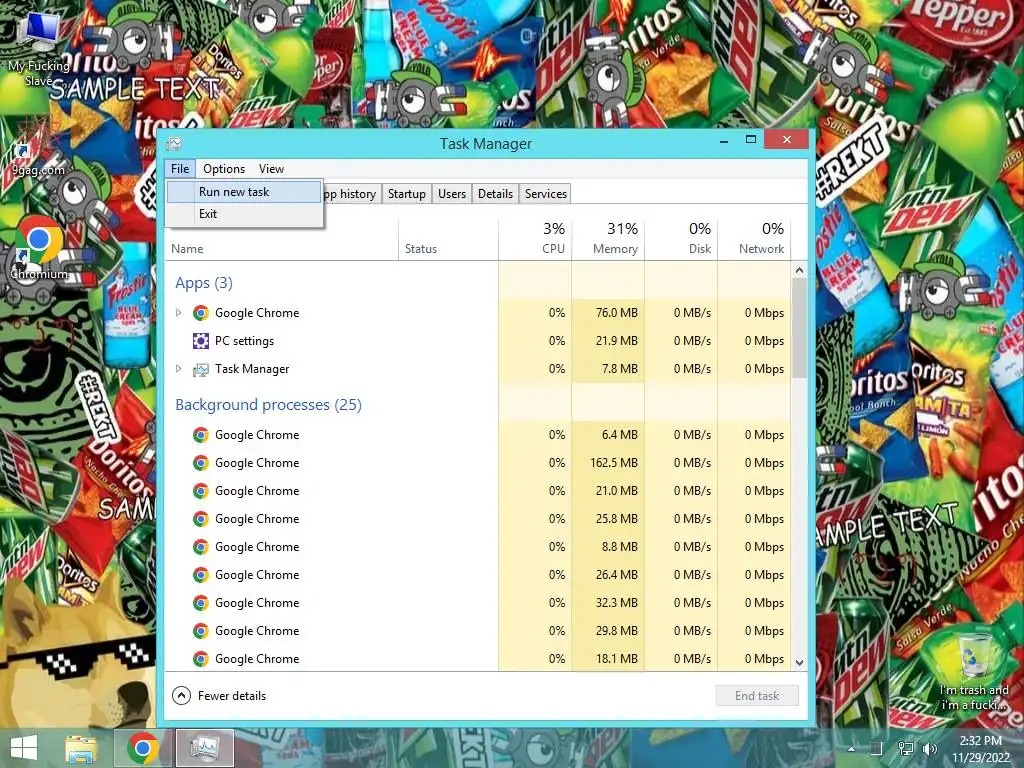Select the Chrome icon using 26.4 MB
This screenshot has width=1024, height=768.
(x=200, y=575)
